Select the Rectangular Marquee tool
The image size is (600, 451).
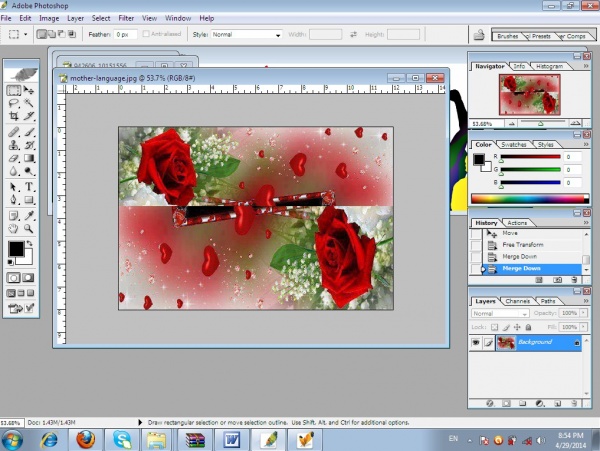point(14,91)
